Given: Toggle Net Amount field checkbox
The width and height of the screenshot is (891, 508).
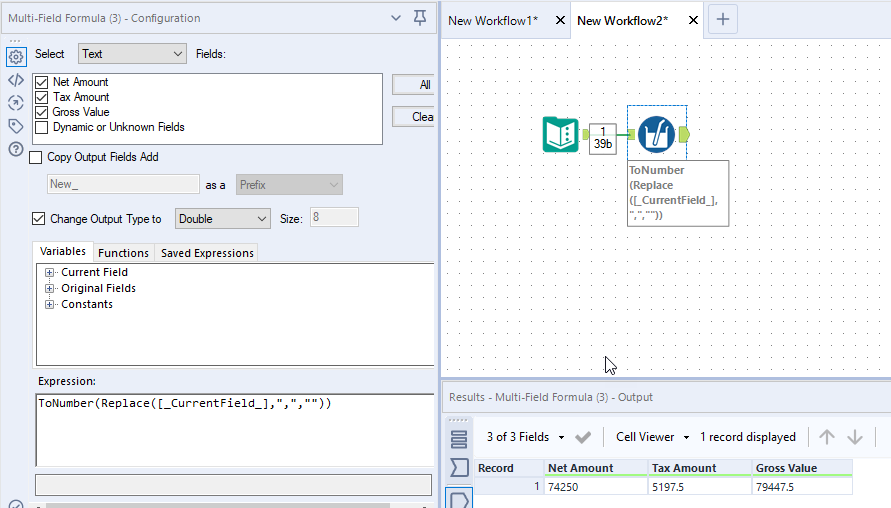Looking at the screenshot, I should pyautogui.click(x=41, y=82).
